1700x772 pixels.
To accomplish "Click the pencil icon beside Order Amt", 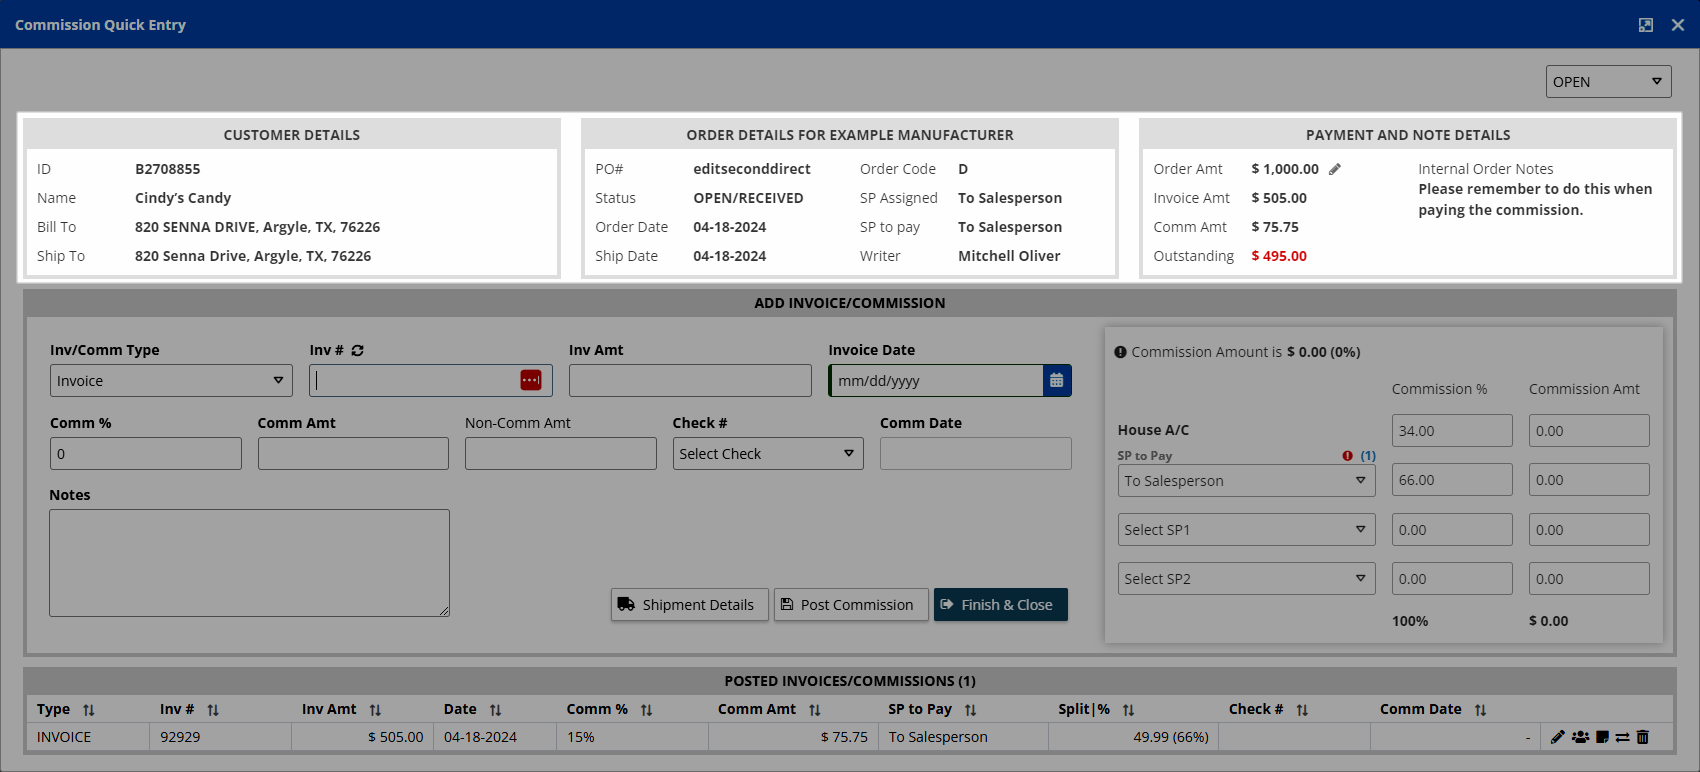I will click(x=1335, y=170).
